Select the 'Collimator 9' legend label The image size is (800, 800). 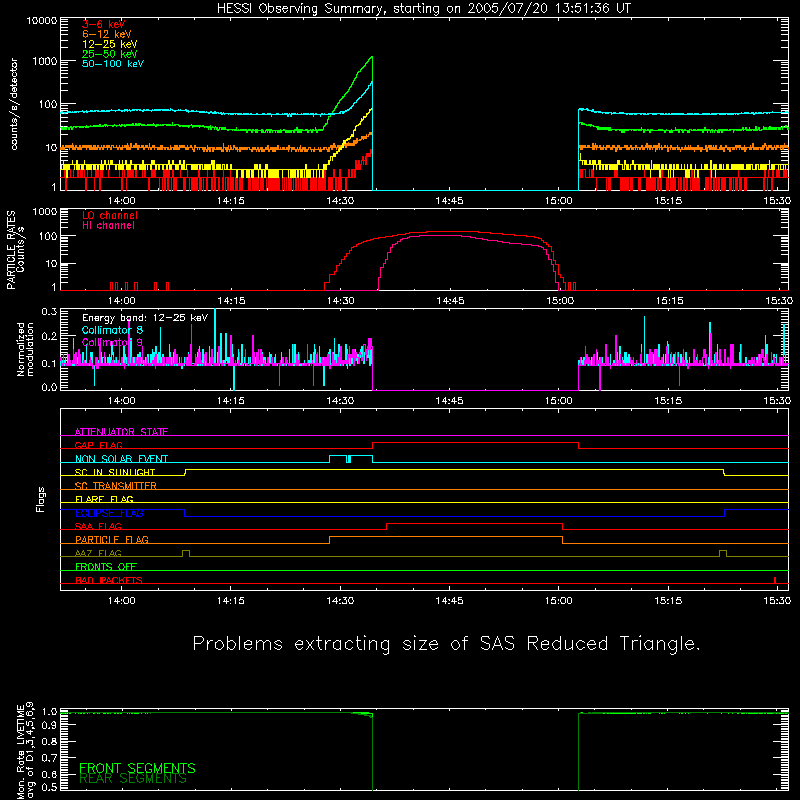112,342
